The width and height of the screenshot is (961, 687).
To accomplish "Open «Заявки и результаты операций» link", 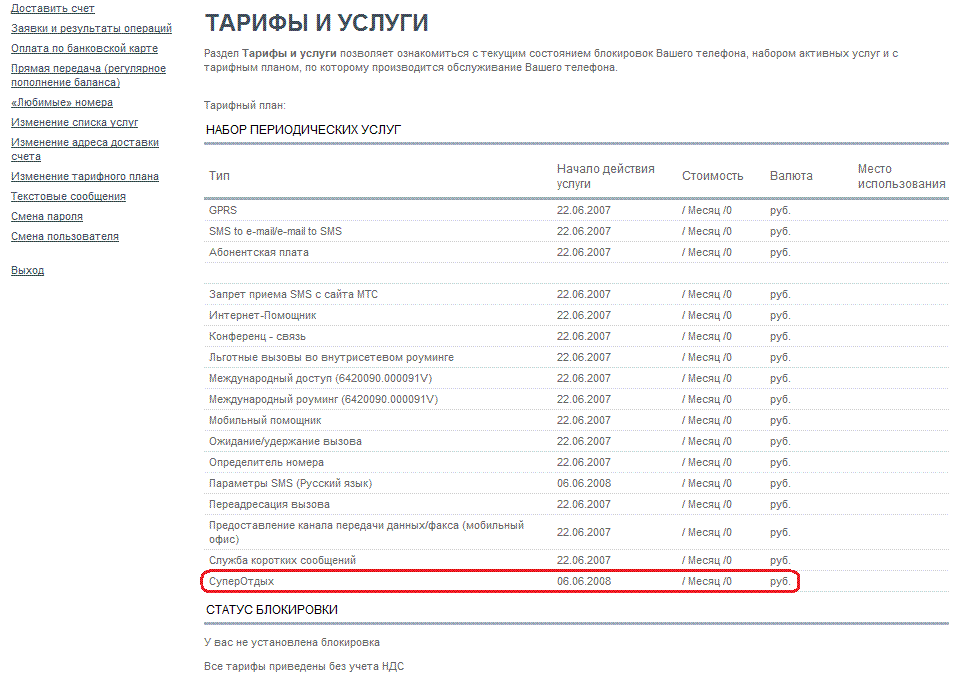I will tap(91, 28).
